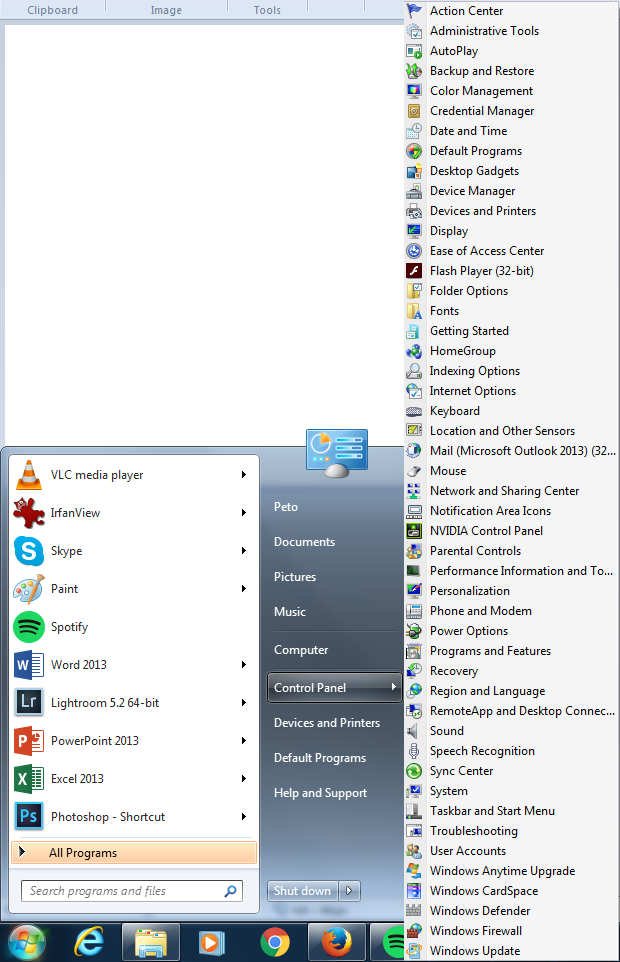Screen dimensions: 620x962
Task: Select Programs and Features
Action: 511,651
